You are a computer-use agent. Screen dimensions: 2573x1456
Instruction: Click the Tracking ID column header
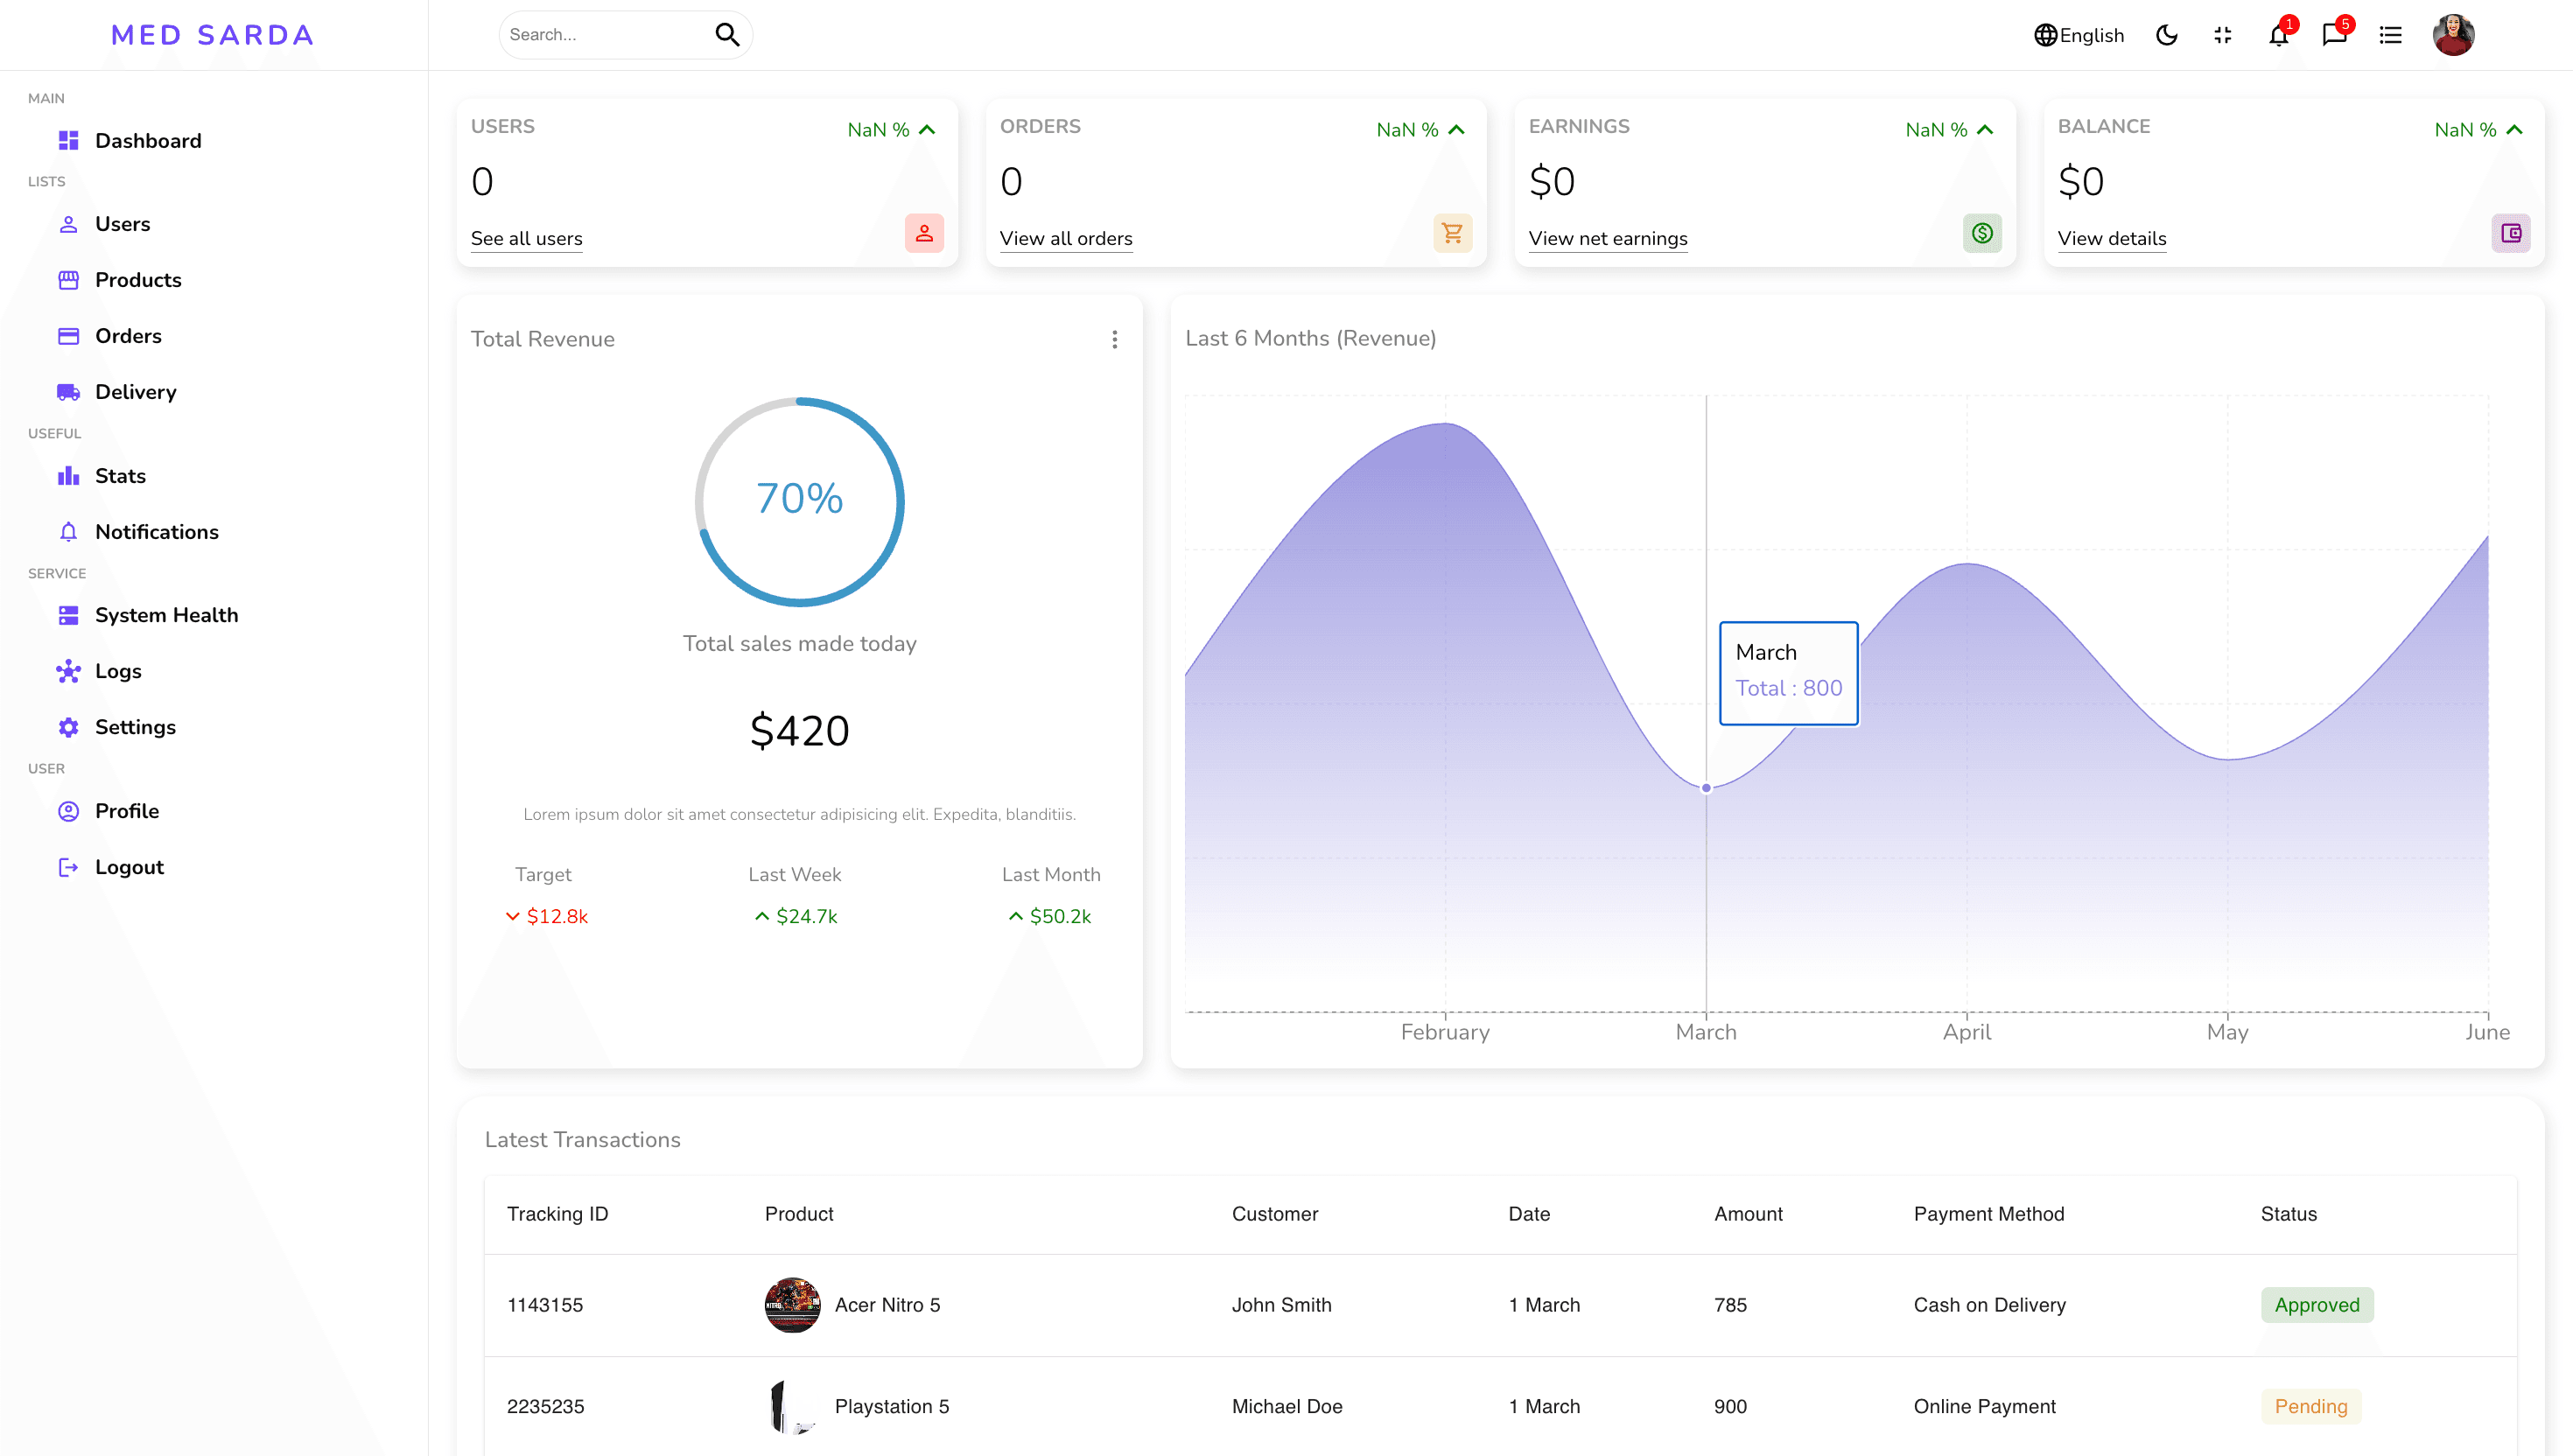click(x=557, y=1214)
